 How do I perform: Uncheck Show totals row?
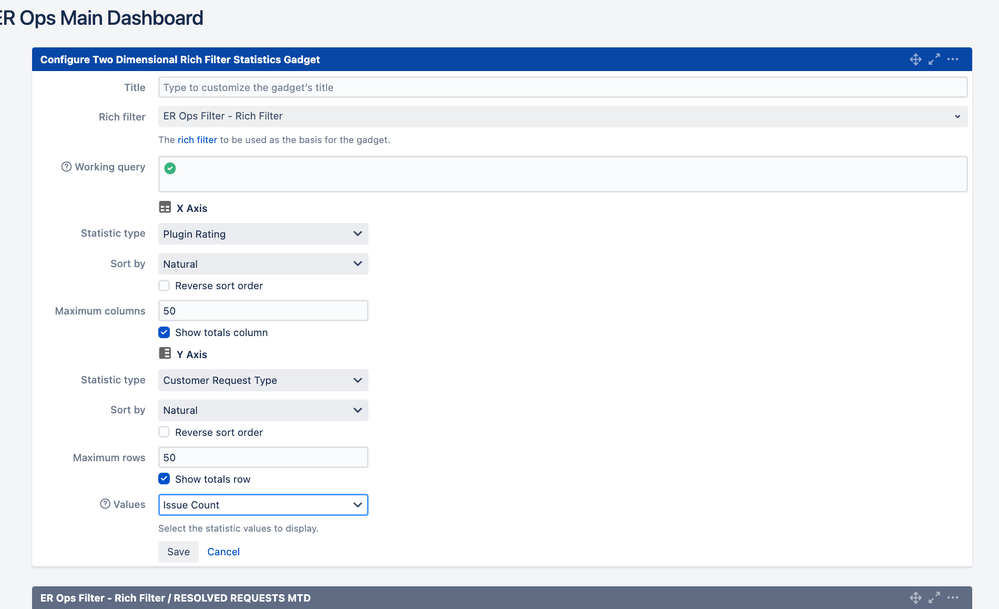164,479
